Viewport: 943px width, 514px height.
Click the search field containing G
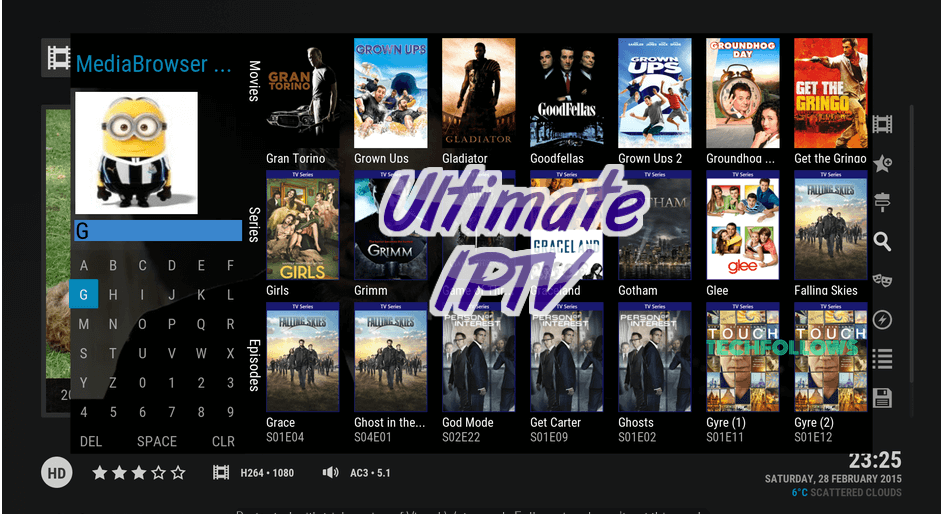[x=158, y=231]
